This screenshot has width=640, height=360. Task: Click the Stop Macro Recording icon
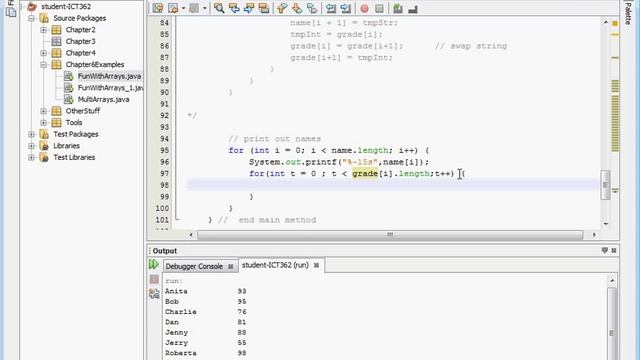tap(379, 9)
